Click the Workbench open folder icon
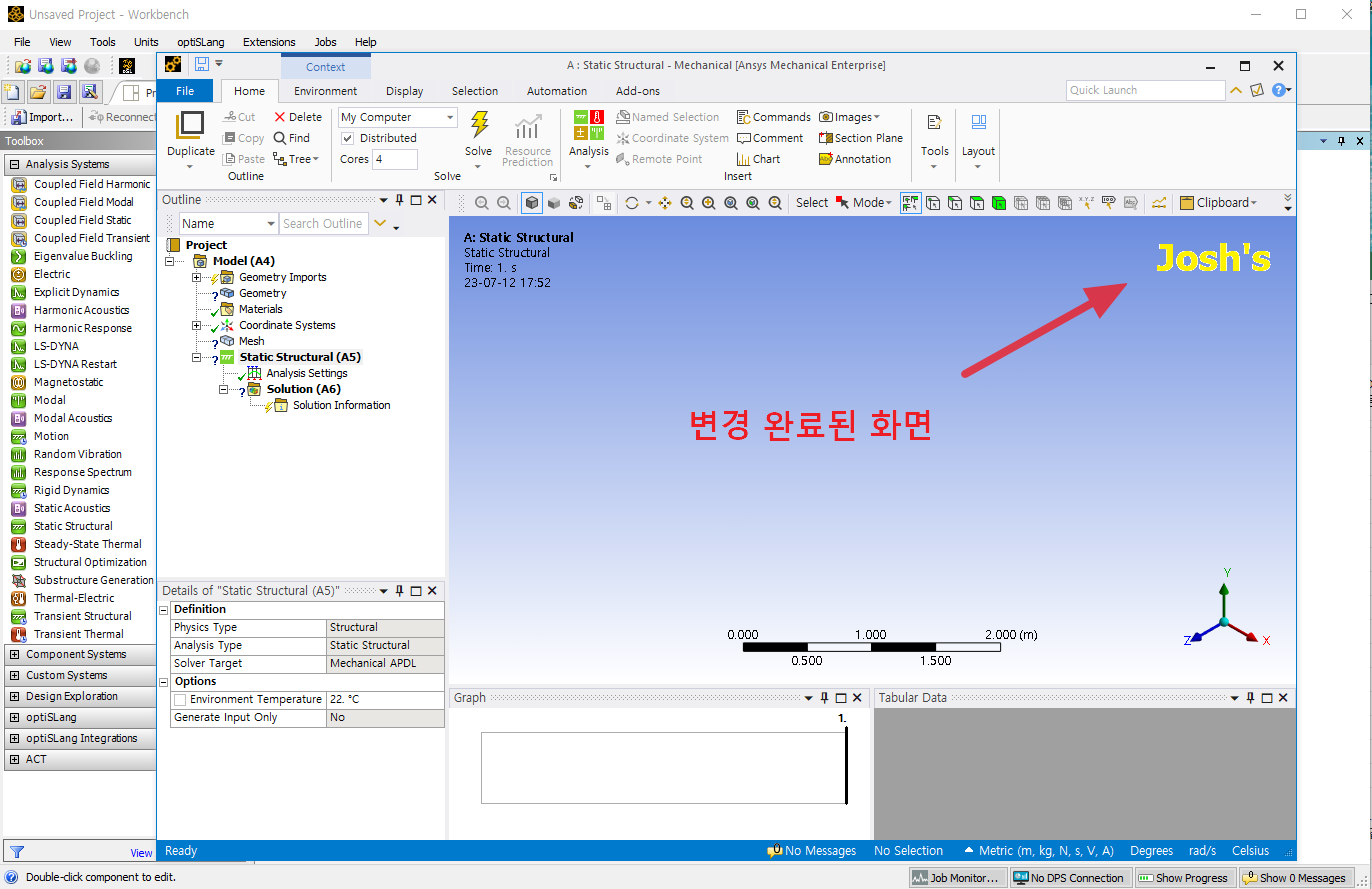 point(38,92)
